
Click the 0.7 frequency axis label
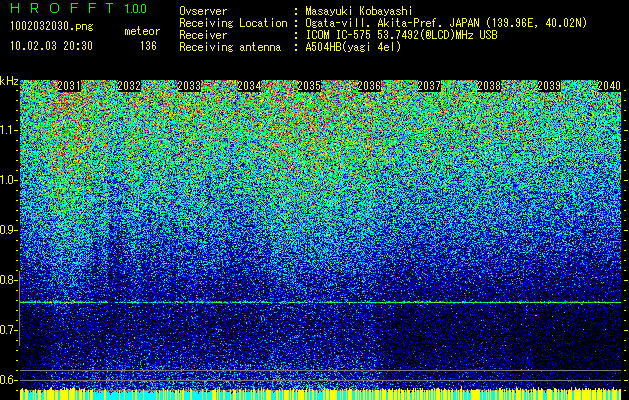coord(9,330)
